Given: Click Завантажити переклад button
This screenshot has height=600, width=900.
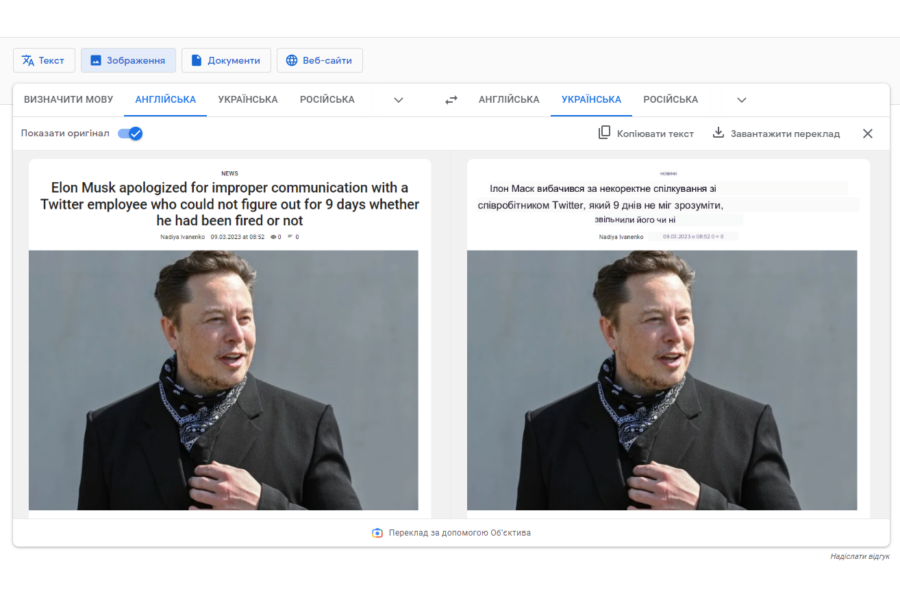Looking at the screenshot, I should (x=776, y=133).
